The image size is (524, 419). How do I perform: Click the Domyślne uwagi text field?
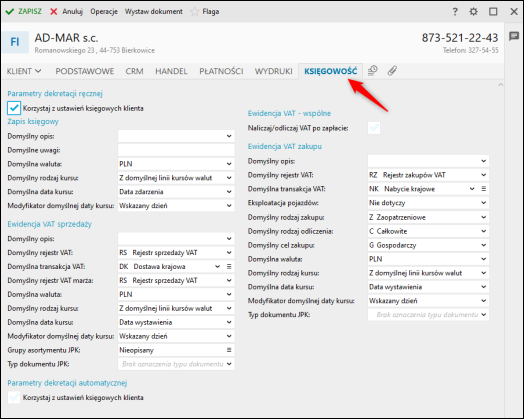click(x=176, y=150)
